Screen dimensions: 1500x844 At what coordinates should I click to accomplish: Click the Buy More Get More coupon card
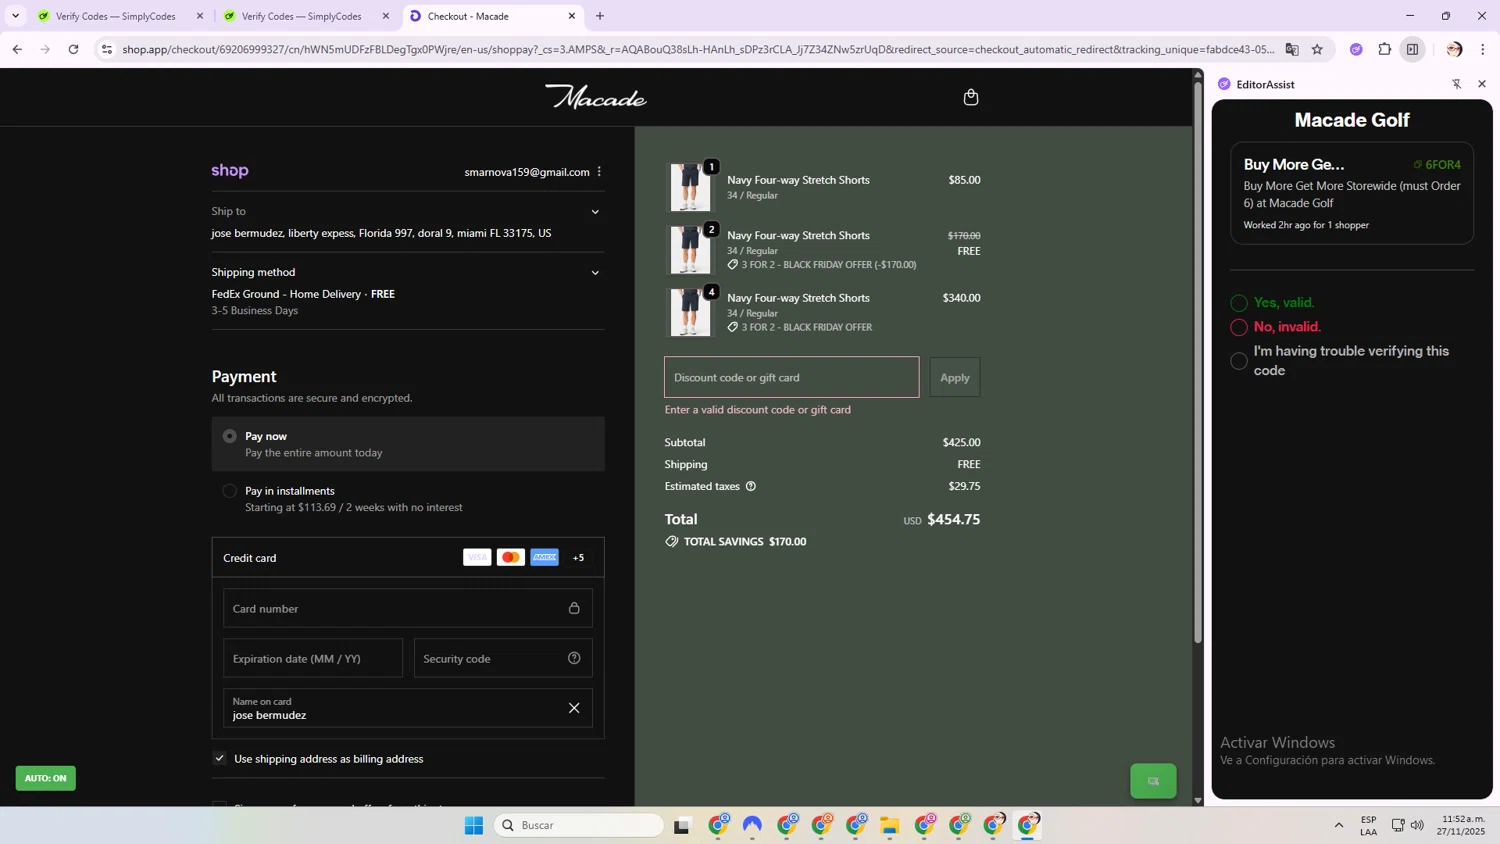1352,193
